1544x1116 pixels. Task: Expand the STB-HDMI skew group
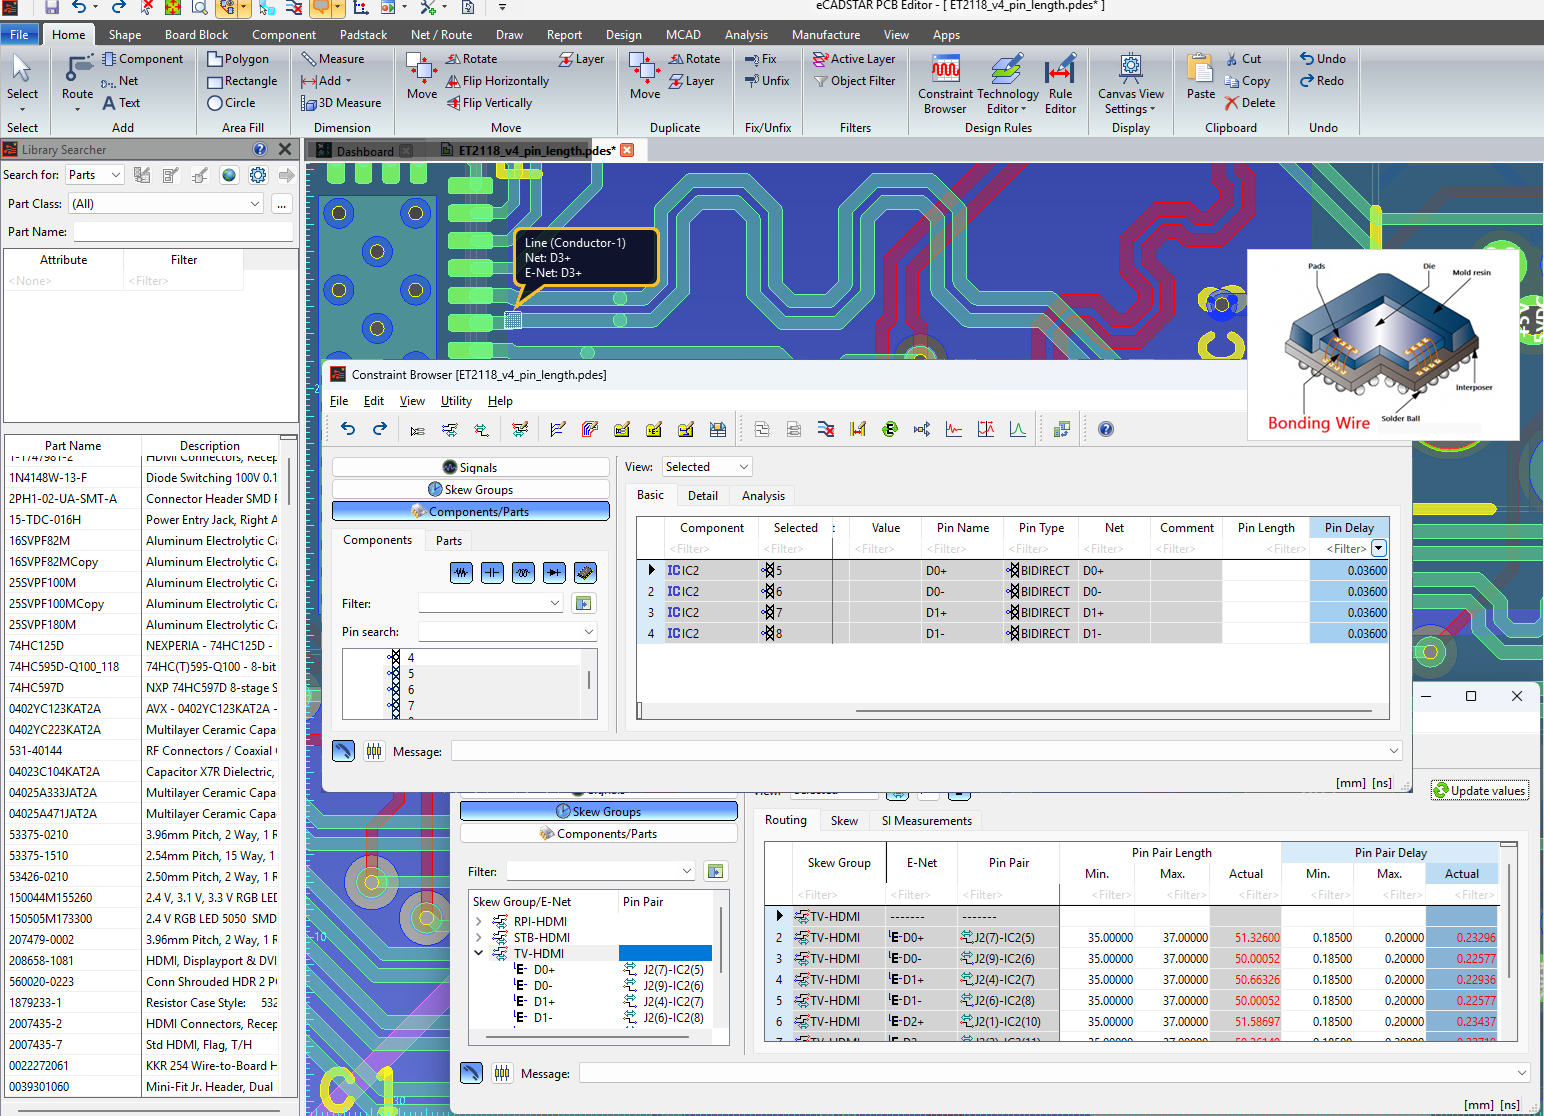point(479,938)
